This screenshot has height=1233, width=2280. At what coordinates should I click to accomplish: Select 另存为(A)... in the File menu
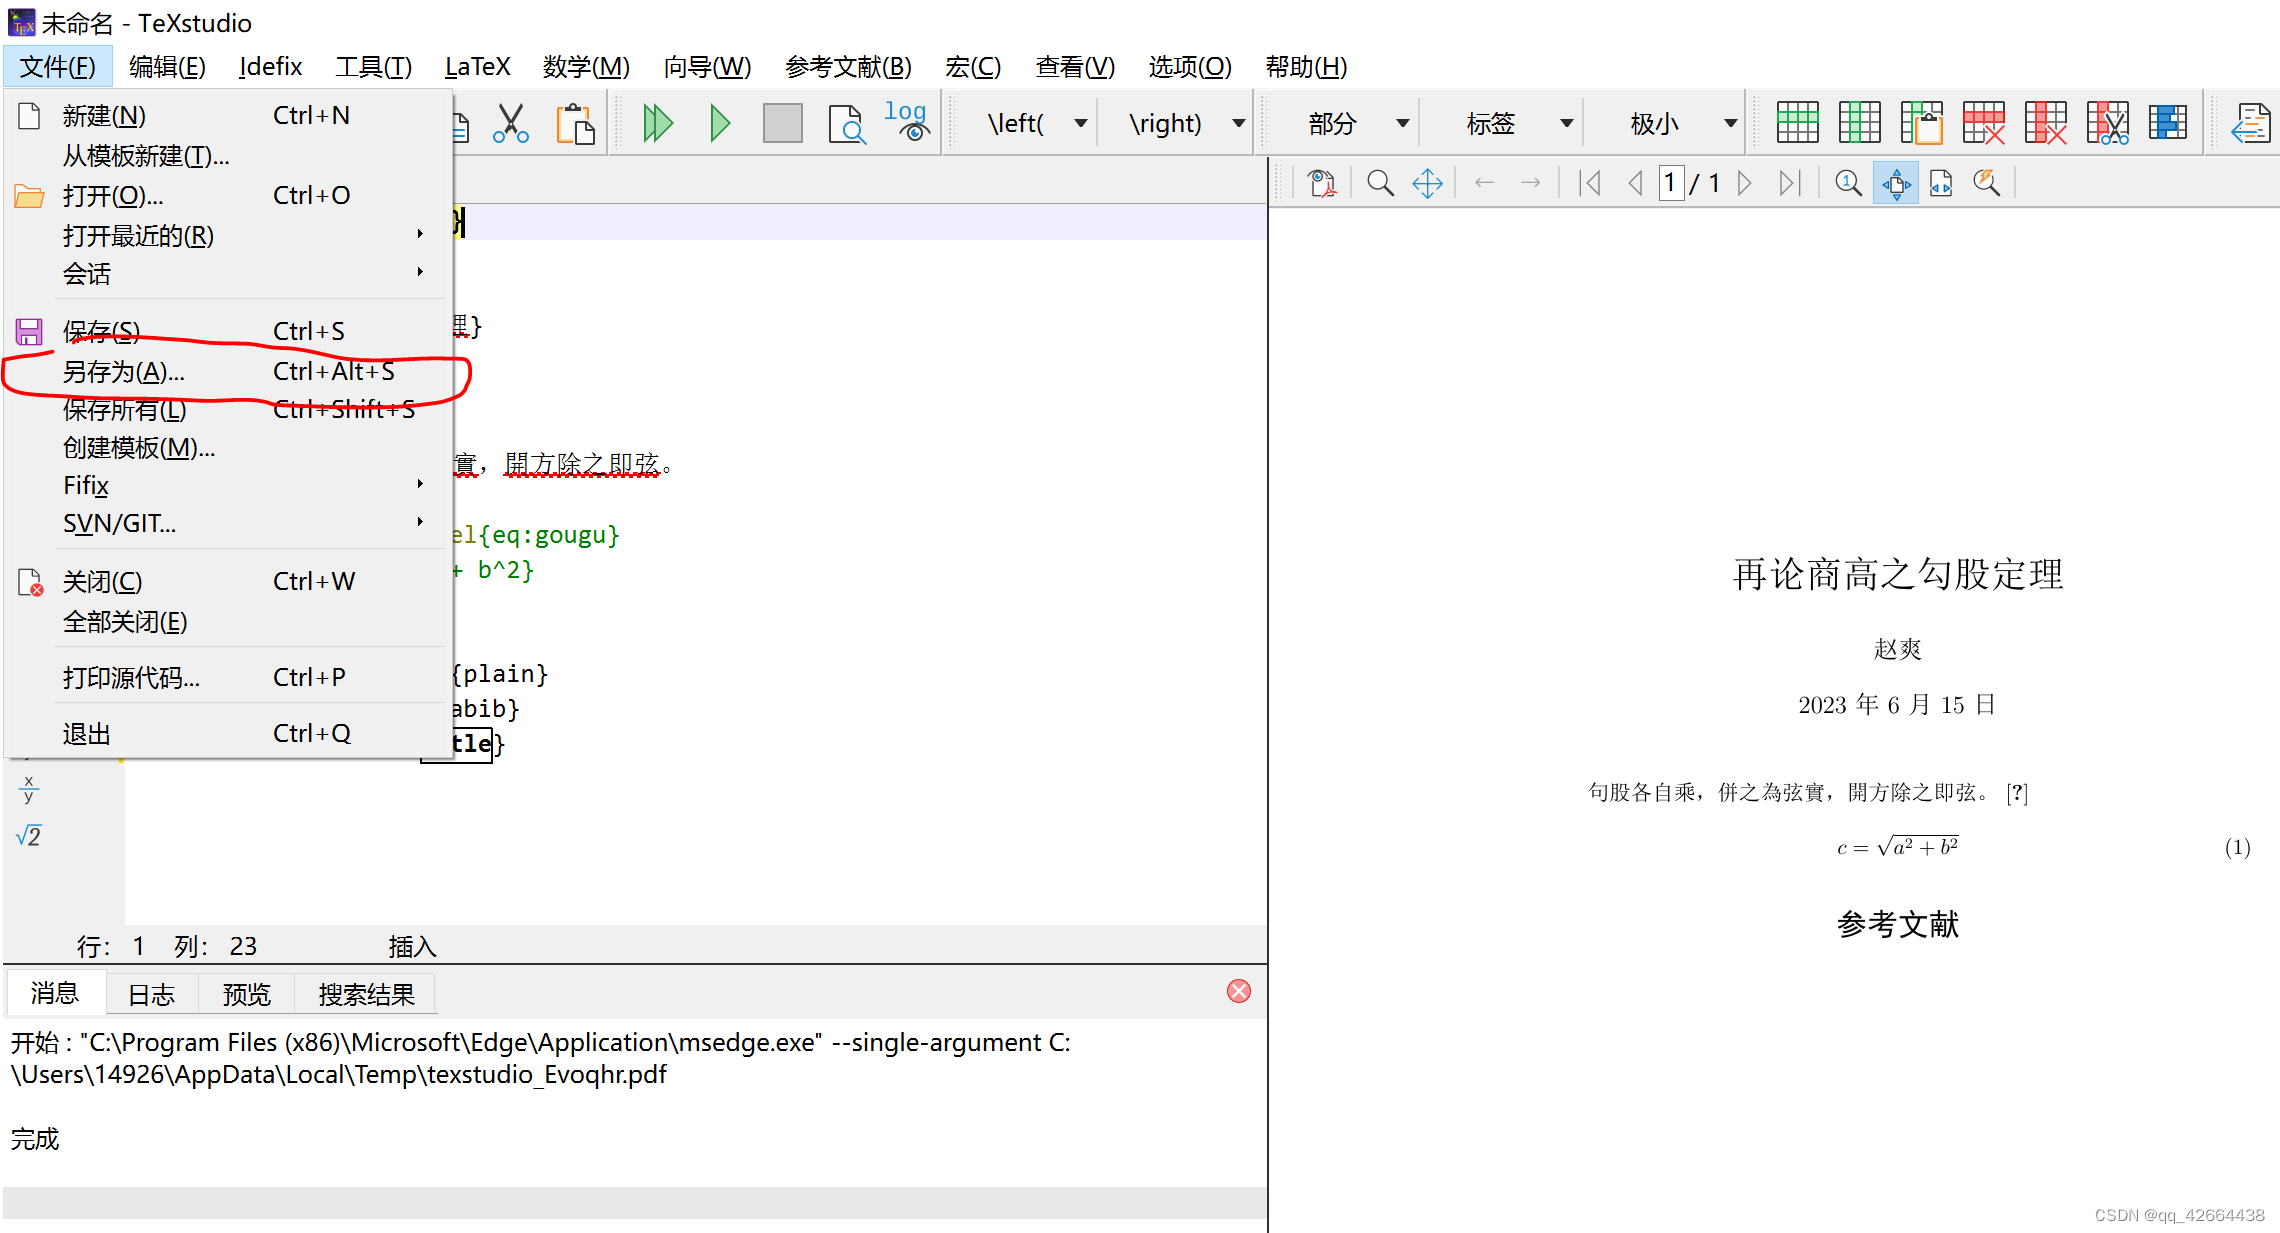[x=124, y=372]
